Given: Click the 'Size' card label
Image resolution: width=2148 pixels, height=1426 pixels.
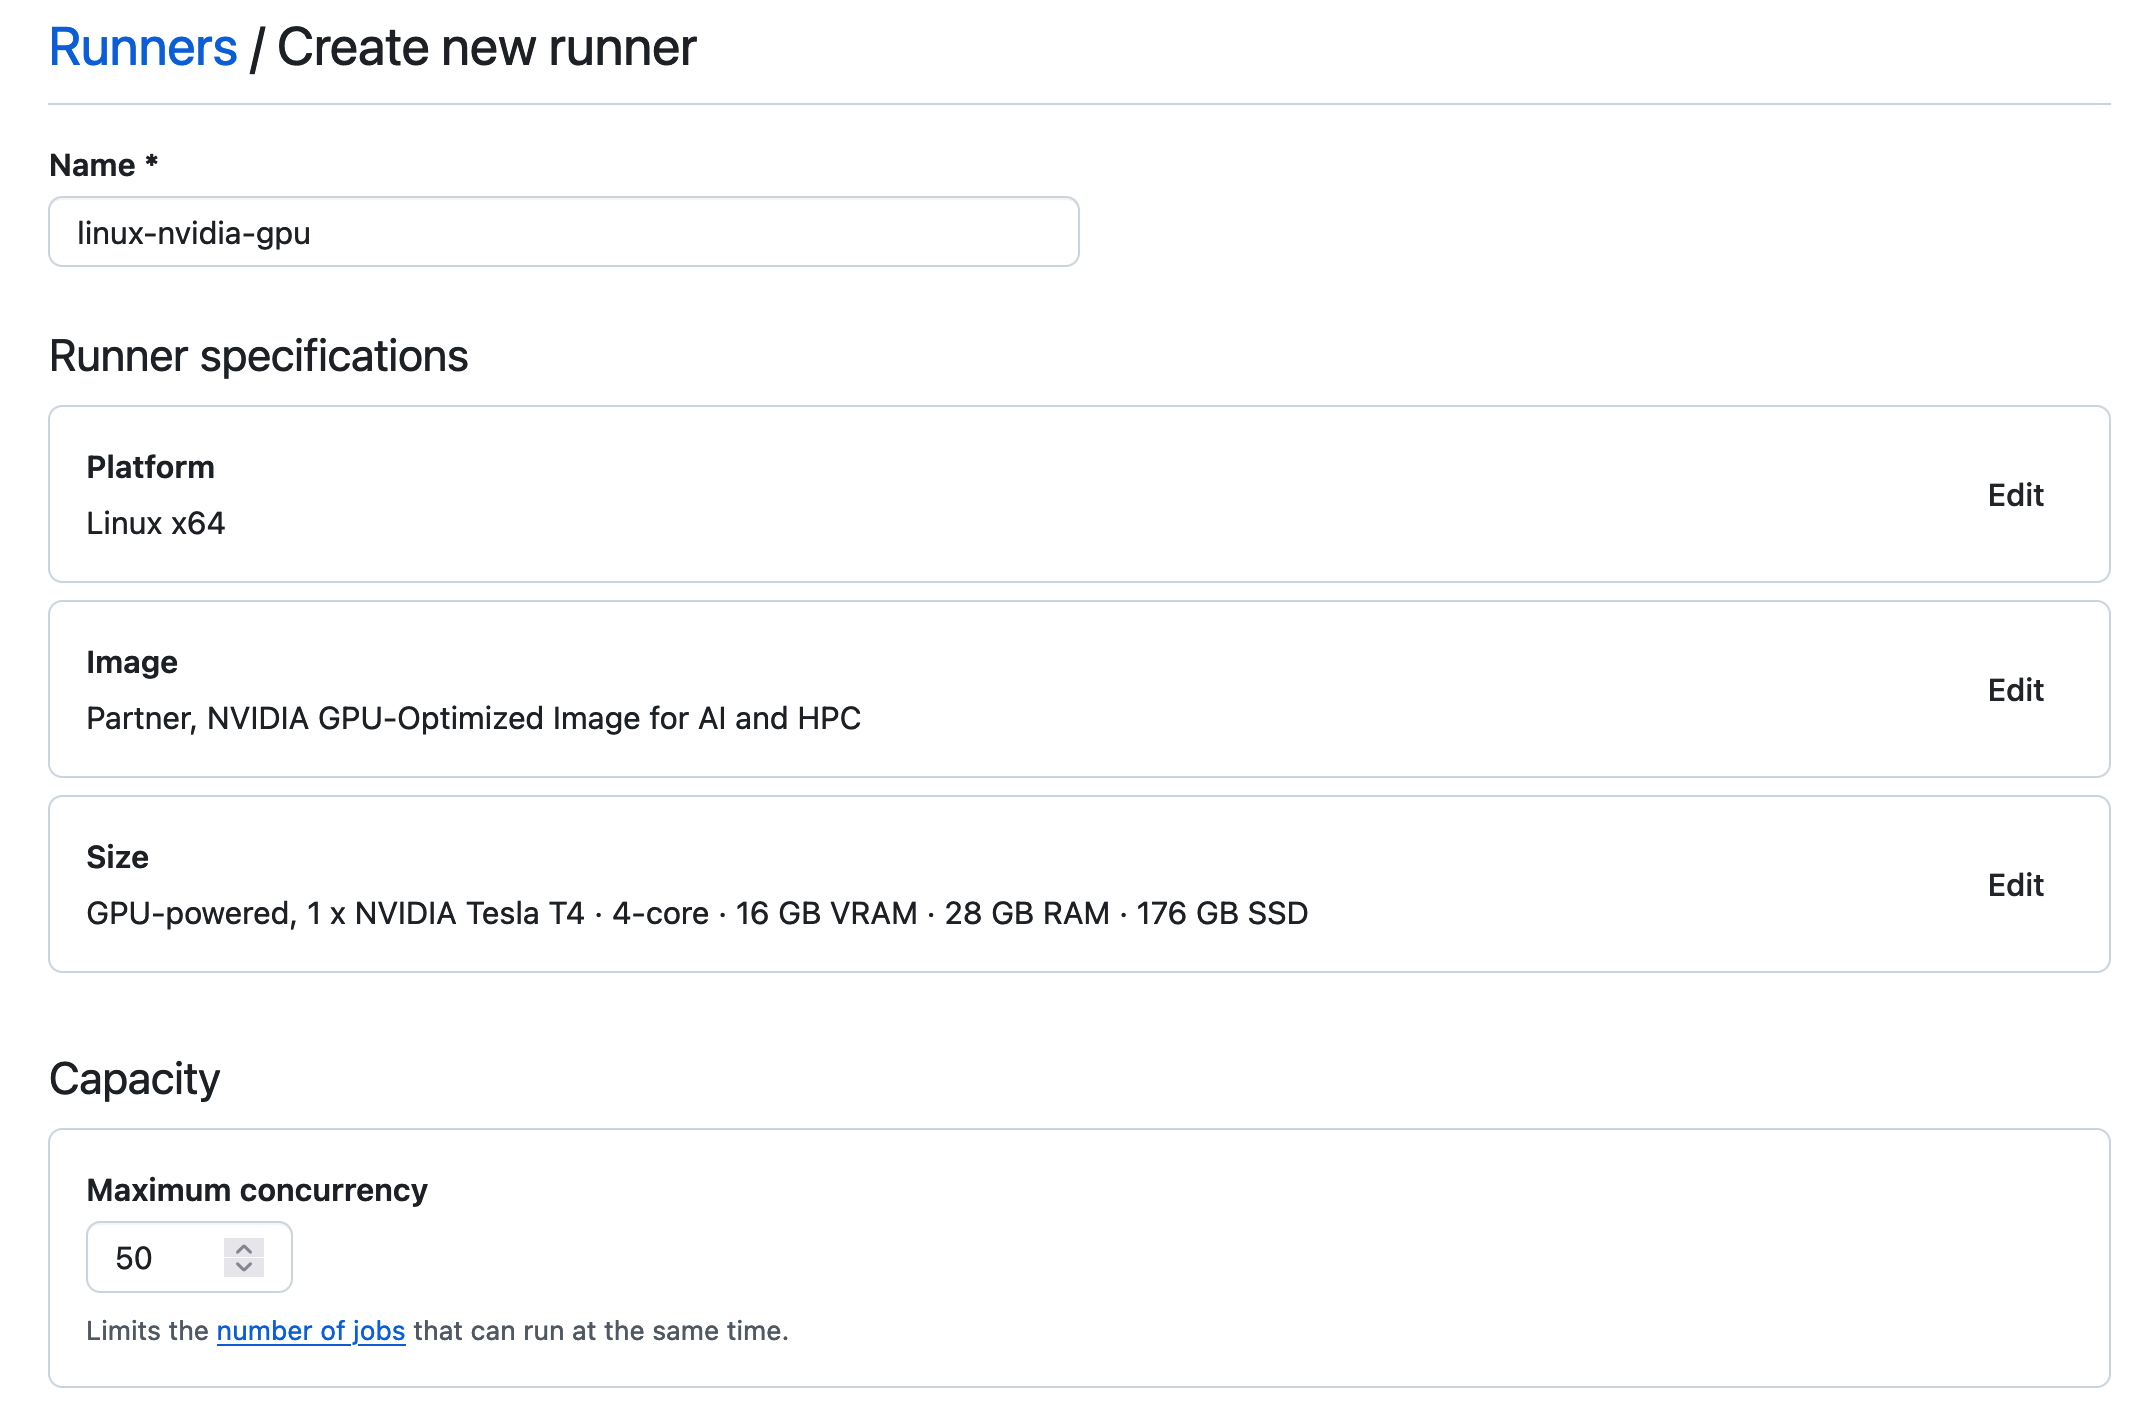Looking at the screenshot, I should (x=118, y=857).
